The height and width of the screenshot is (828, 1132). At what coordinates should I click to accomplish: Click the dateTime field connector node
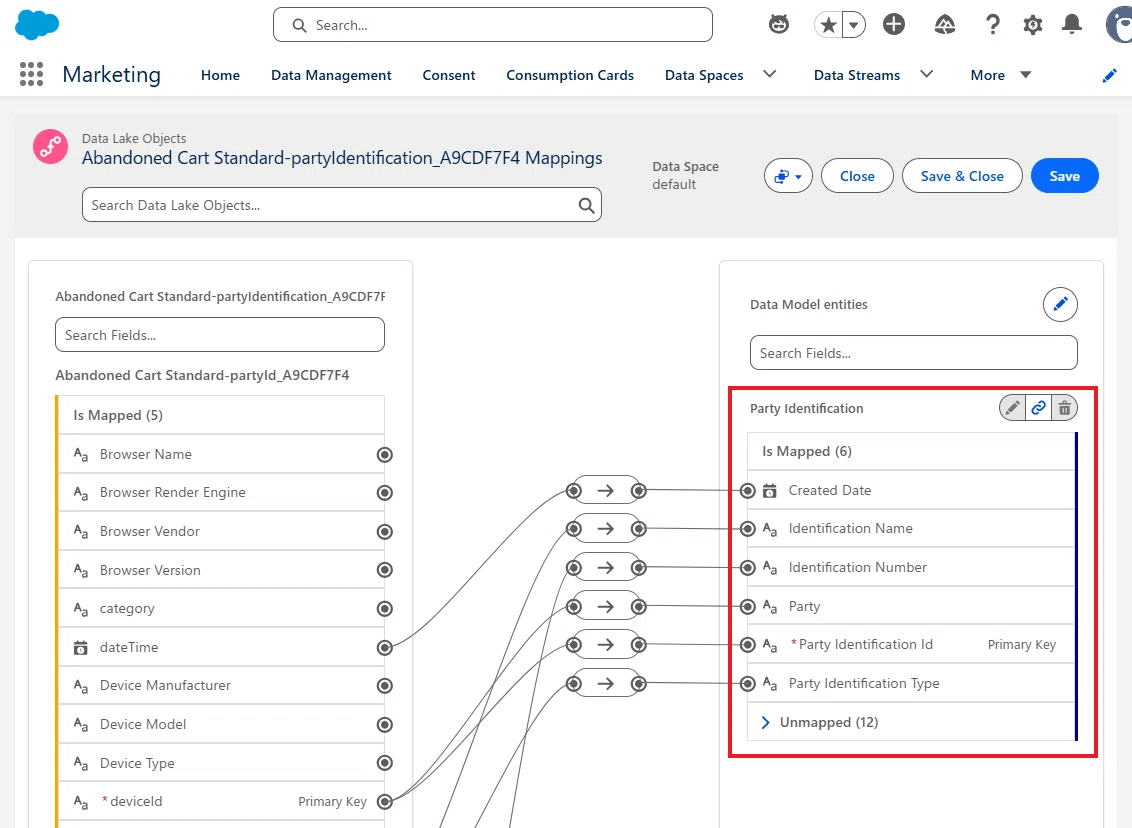385,648
